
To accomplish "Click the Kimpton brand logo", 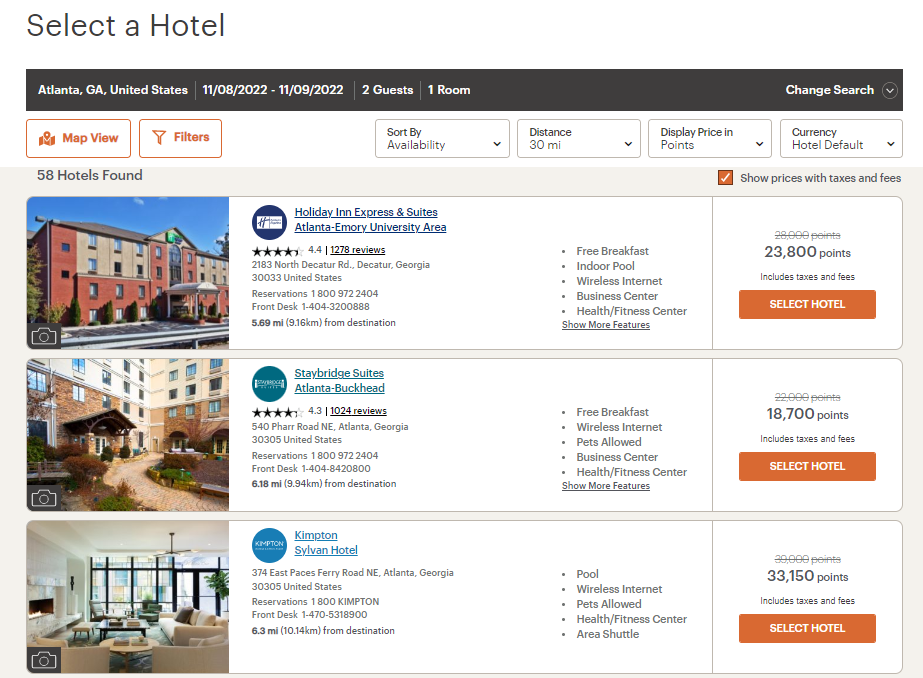I will pyautogui.click(x=269, y=545).
